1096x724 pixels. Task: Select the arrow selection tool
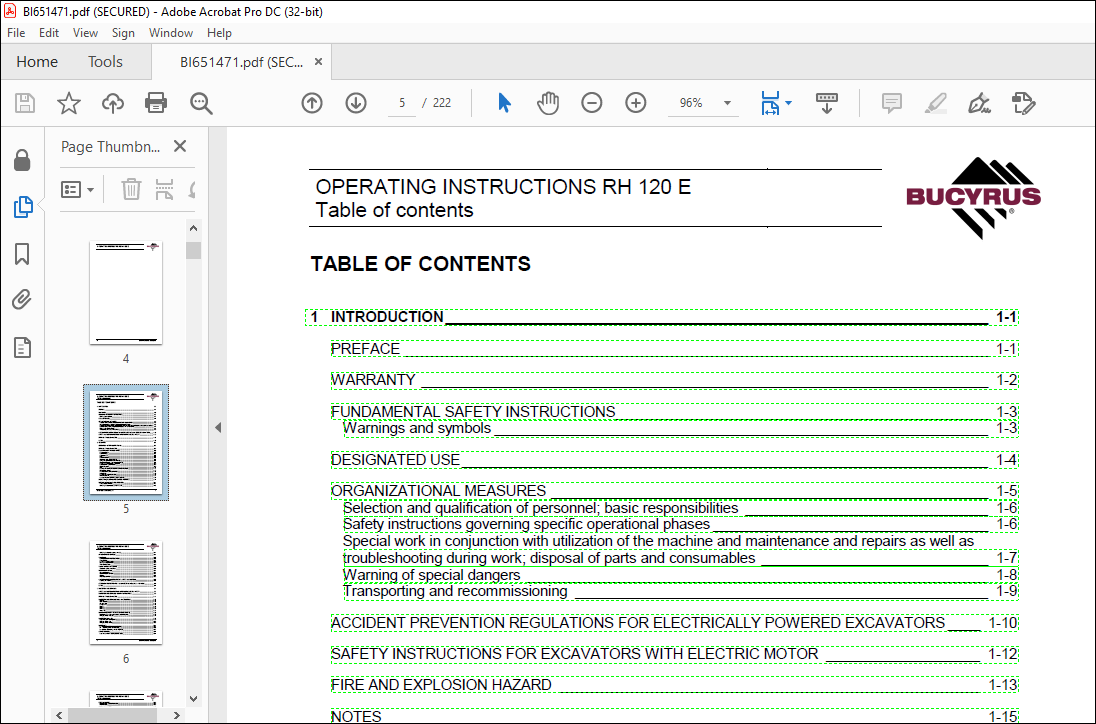tap(504, 103)
